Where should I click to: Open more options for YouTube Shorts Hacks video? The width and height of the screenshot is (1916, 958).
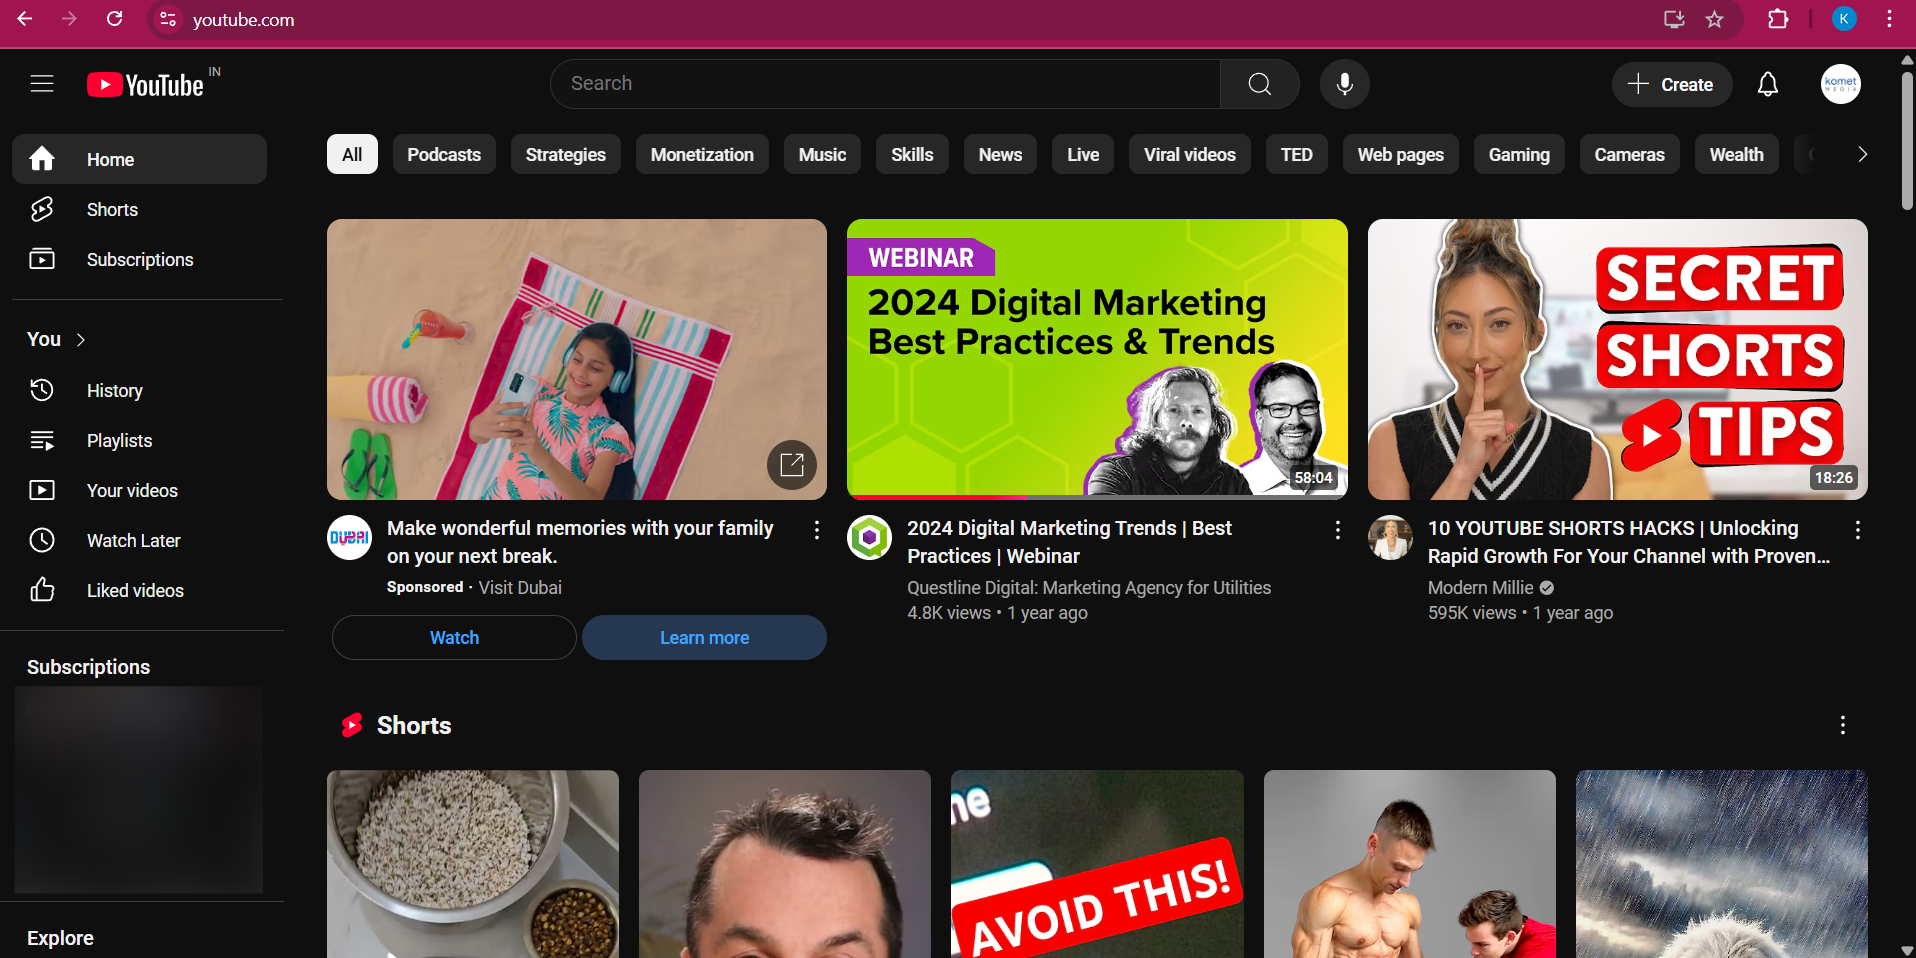1858,530
